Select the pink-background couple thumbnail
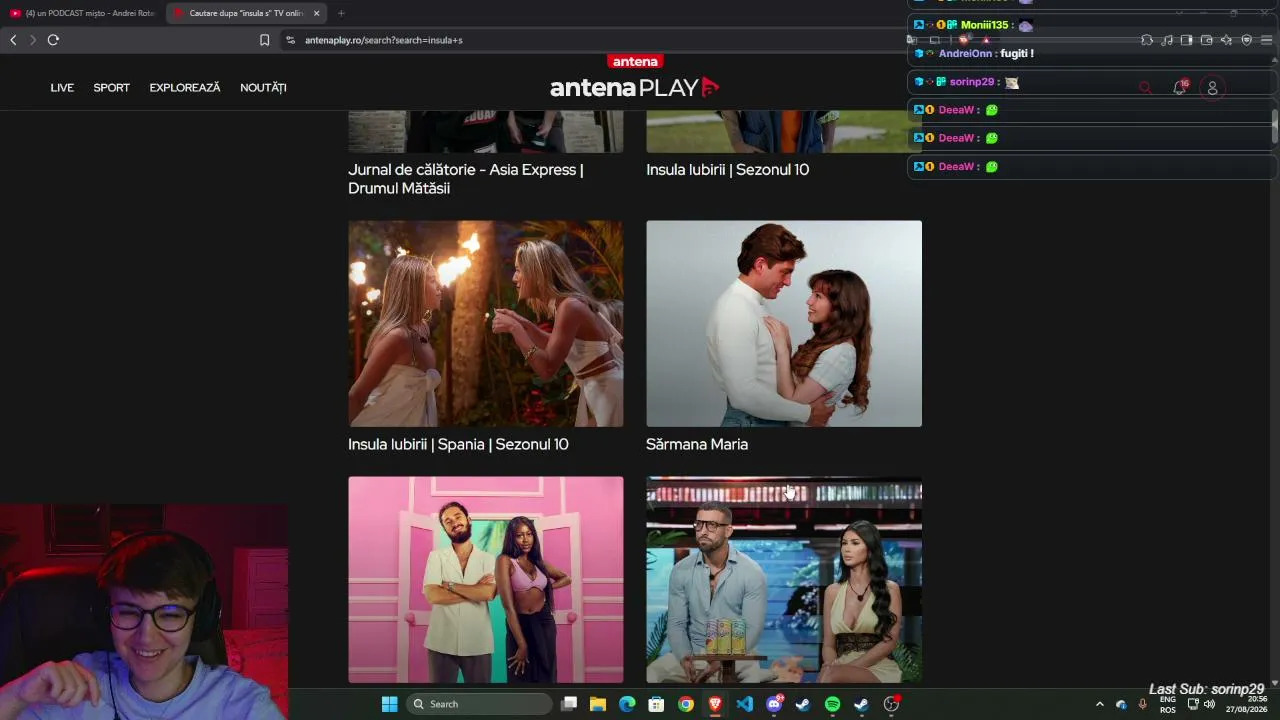 486,580
